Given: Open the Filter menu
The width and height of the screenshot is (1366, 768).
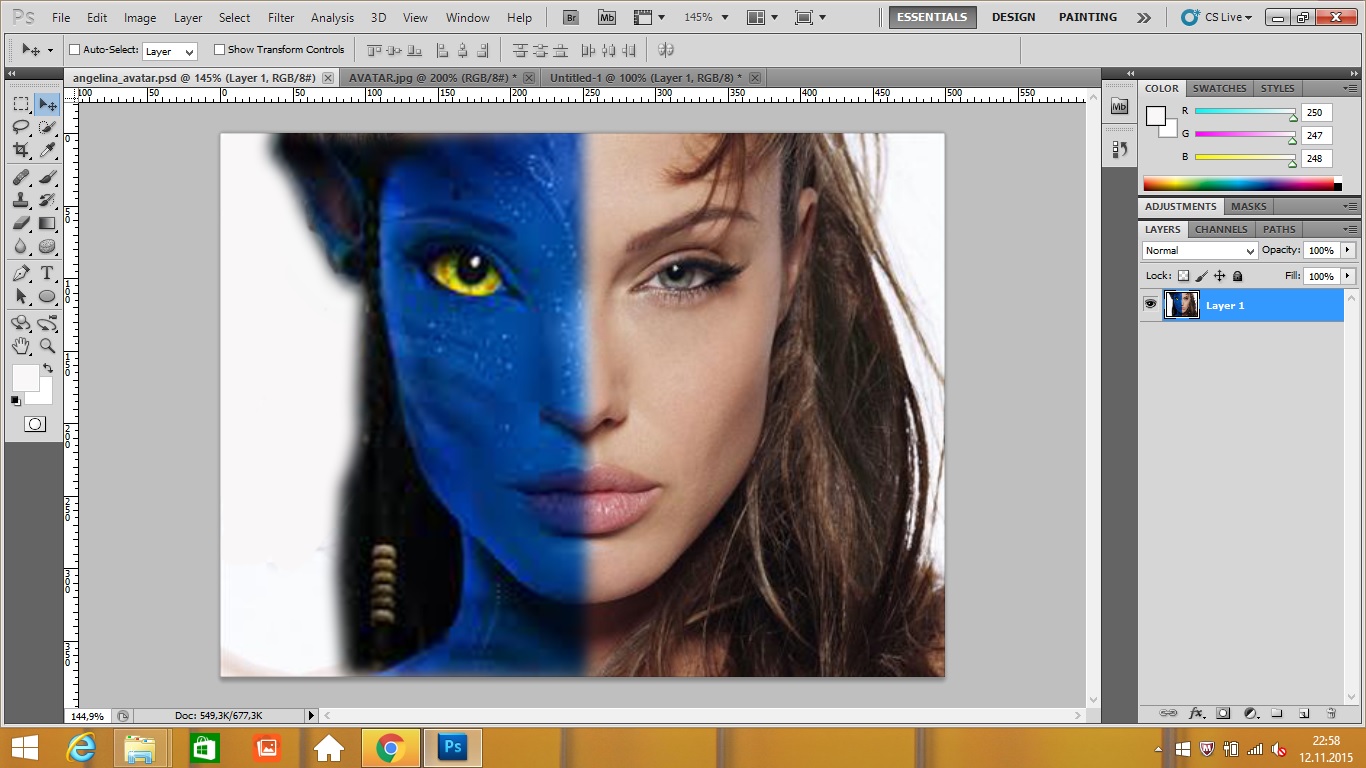Looking at the screenshot, I should tap(281, 18).
